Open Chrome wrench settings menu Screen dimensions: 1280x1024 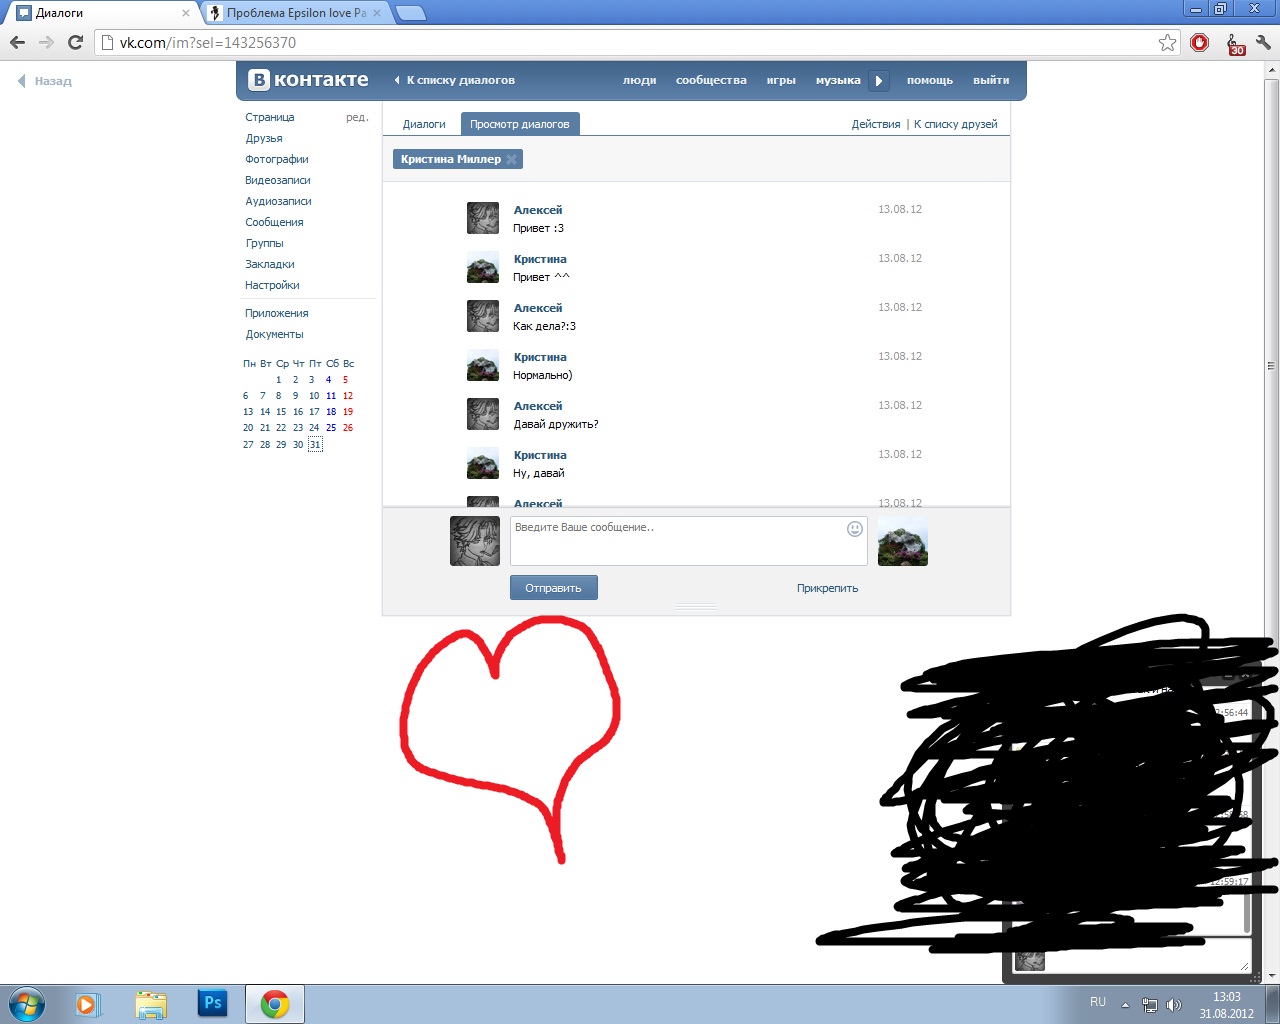point(1263,43)
